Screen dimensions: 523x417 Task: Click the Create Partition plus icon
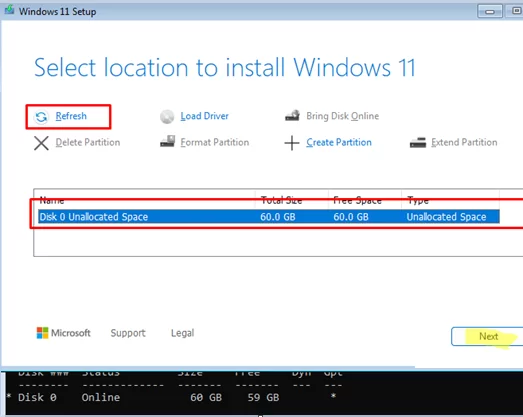(x=292, y=143)
